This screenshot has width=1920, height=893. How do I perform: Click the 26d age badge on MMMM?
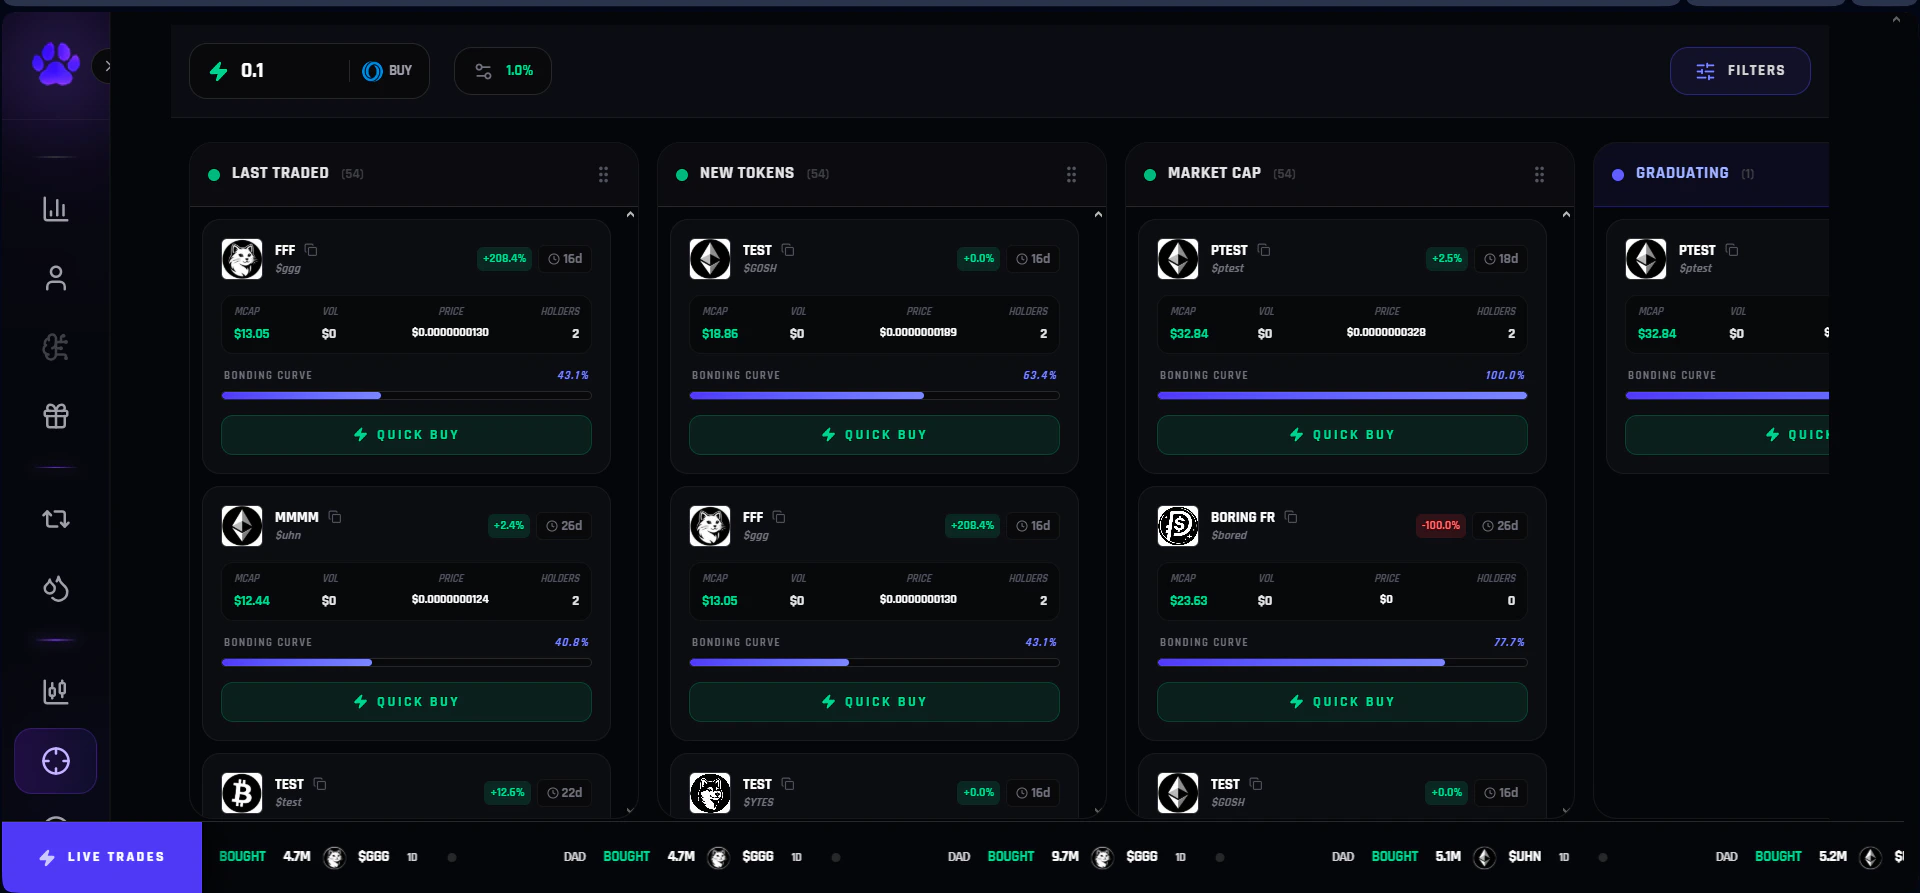pyautogui.click(x=564, y=526)
